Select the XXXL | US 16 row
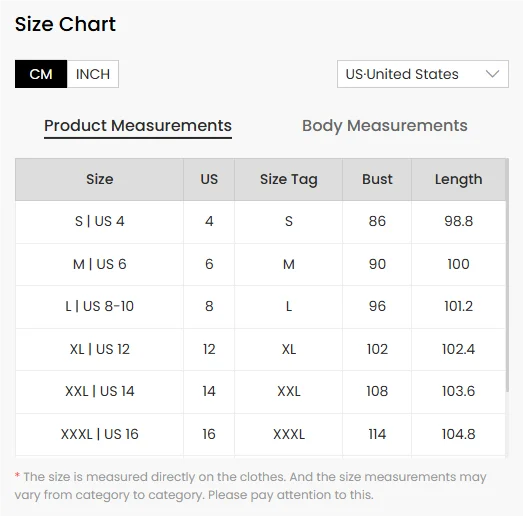 260,434
